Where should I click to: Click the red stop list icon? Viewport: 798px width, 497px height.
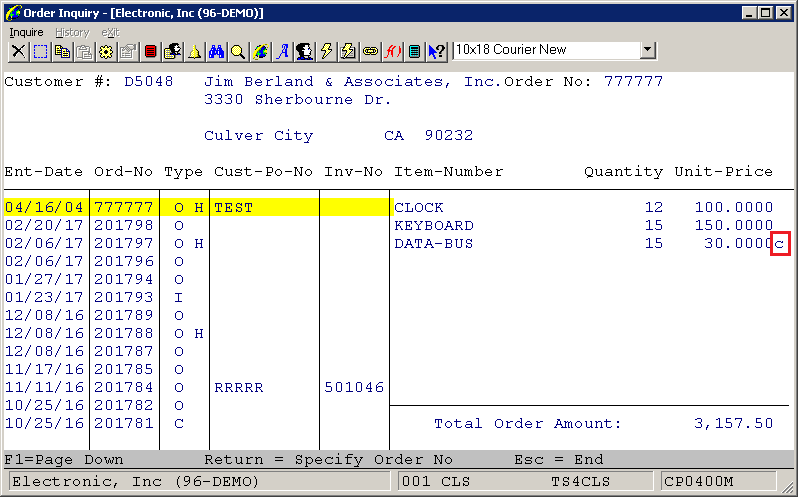pyautogui.click(x=150, y=51)
